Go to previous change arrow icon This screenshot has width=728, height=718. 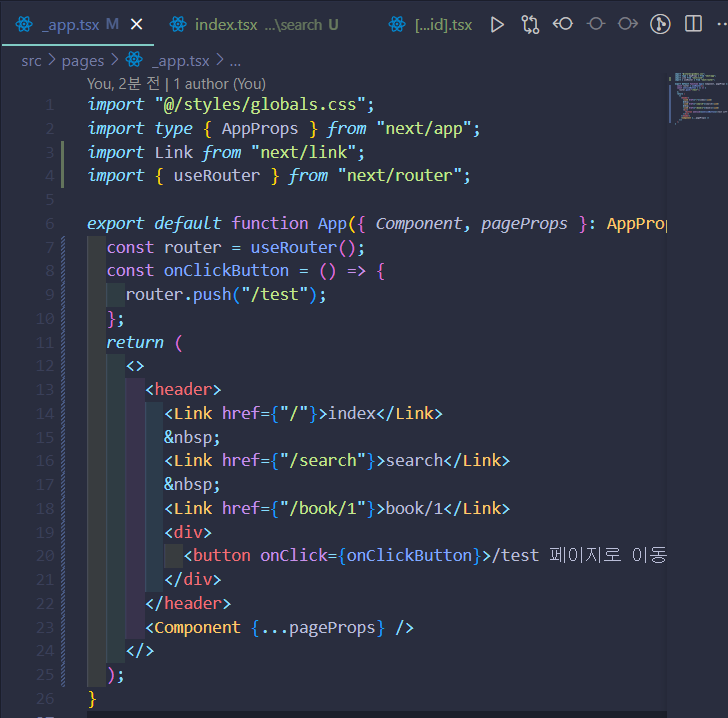[563, 24]
